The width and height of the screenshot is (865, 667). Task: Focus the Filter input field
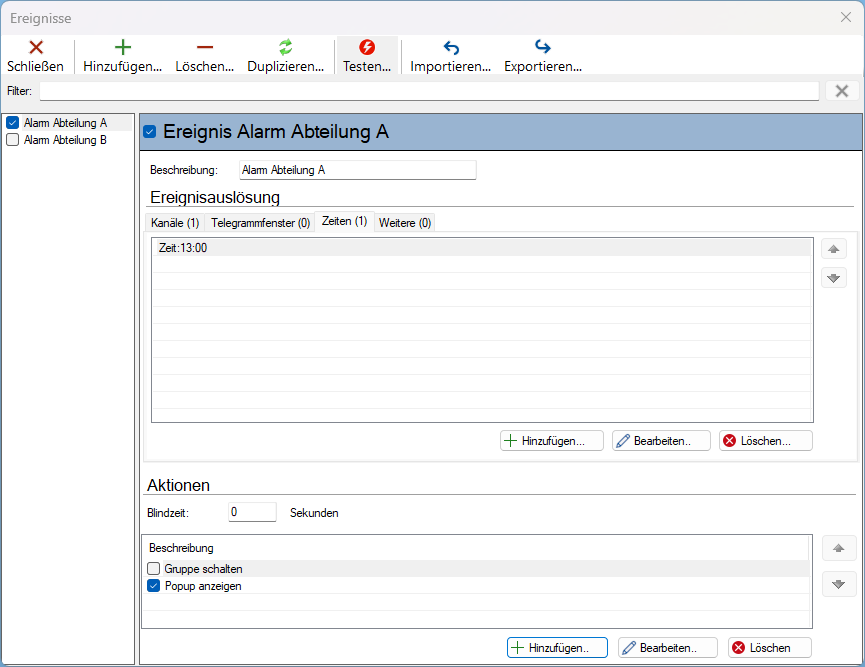click(x=429, y=91)
